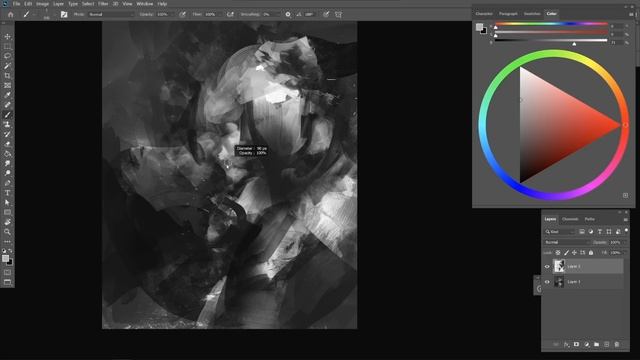The width and height of the screenshot is (640, 360).
Task: Add a layer style with fx icon
Action: click(566, 344)
